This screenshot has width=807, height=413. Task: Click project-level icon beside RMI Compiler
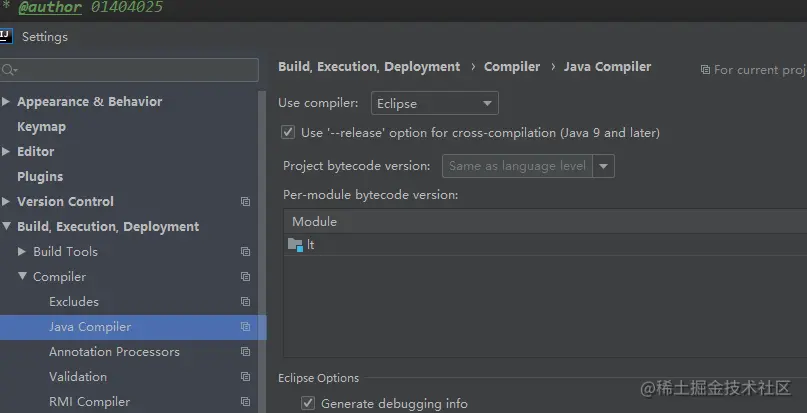coord(245,402)
